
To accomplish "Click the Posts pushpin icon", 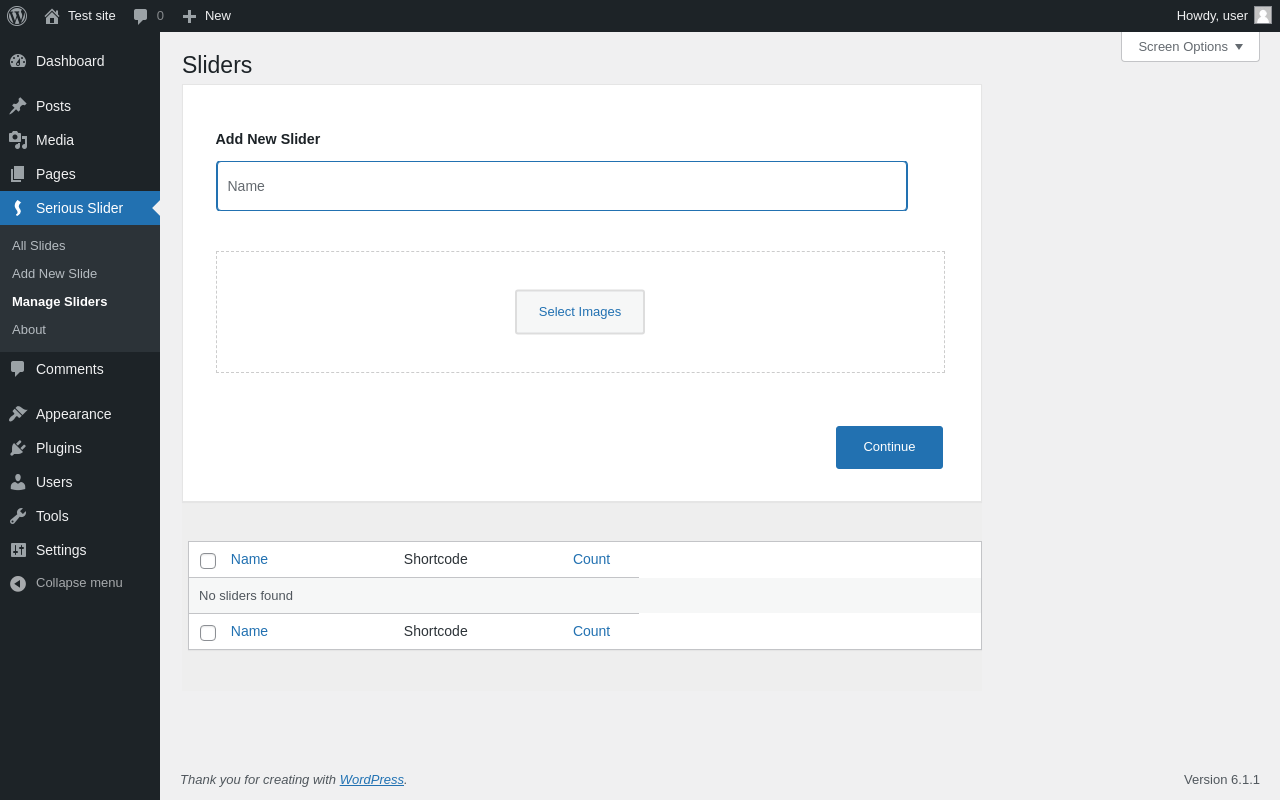I will (x=18, y=106).
